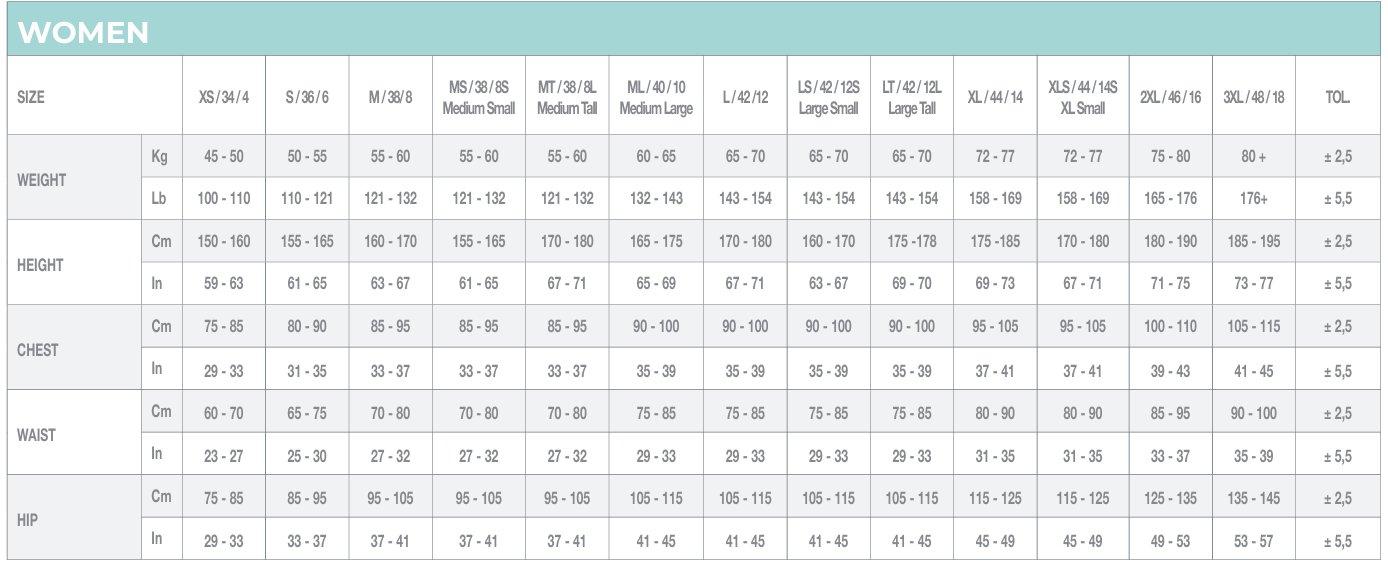1388x562 pixels.
Task: Select the SIZE header cell
Action: pos(31,97)
